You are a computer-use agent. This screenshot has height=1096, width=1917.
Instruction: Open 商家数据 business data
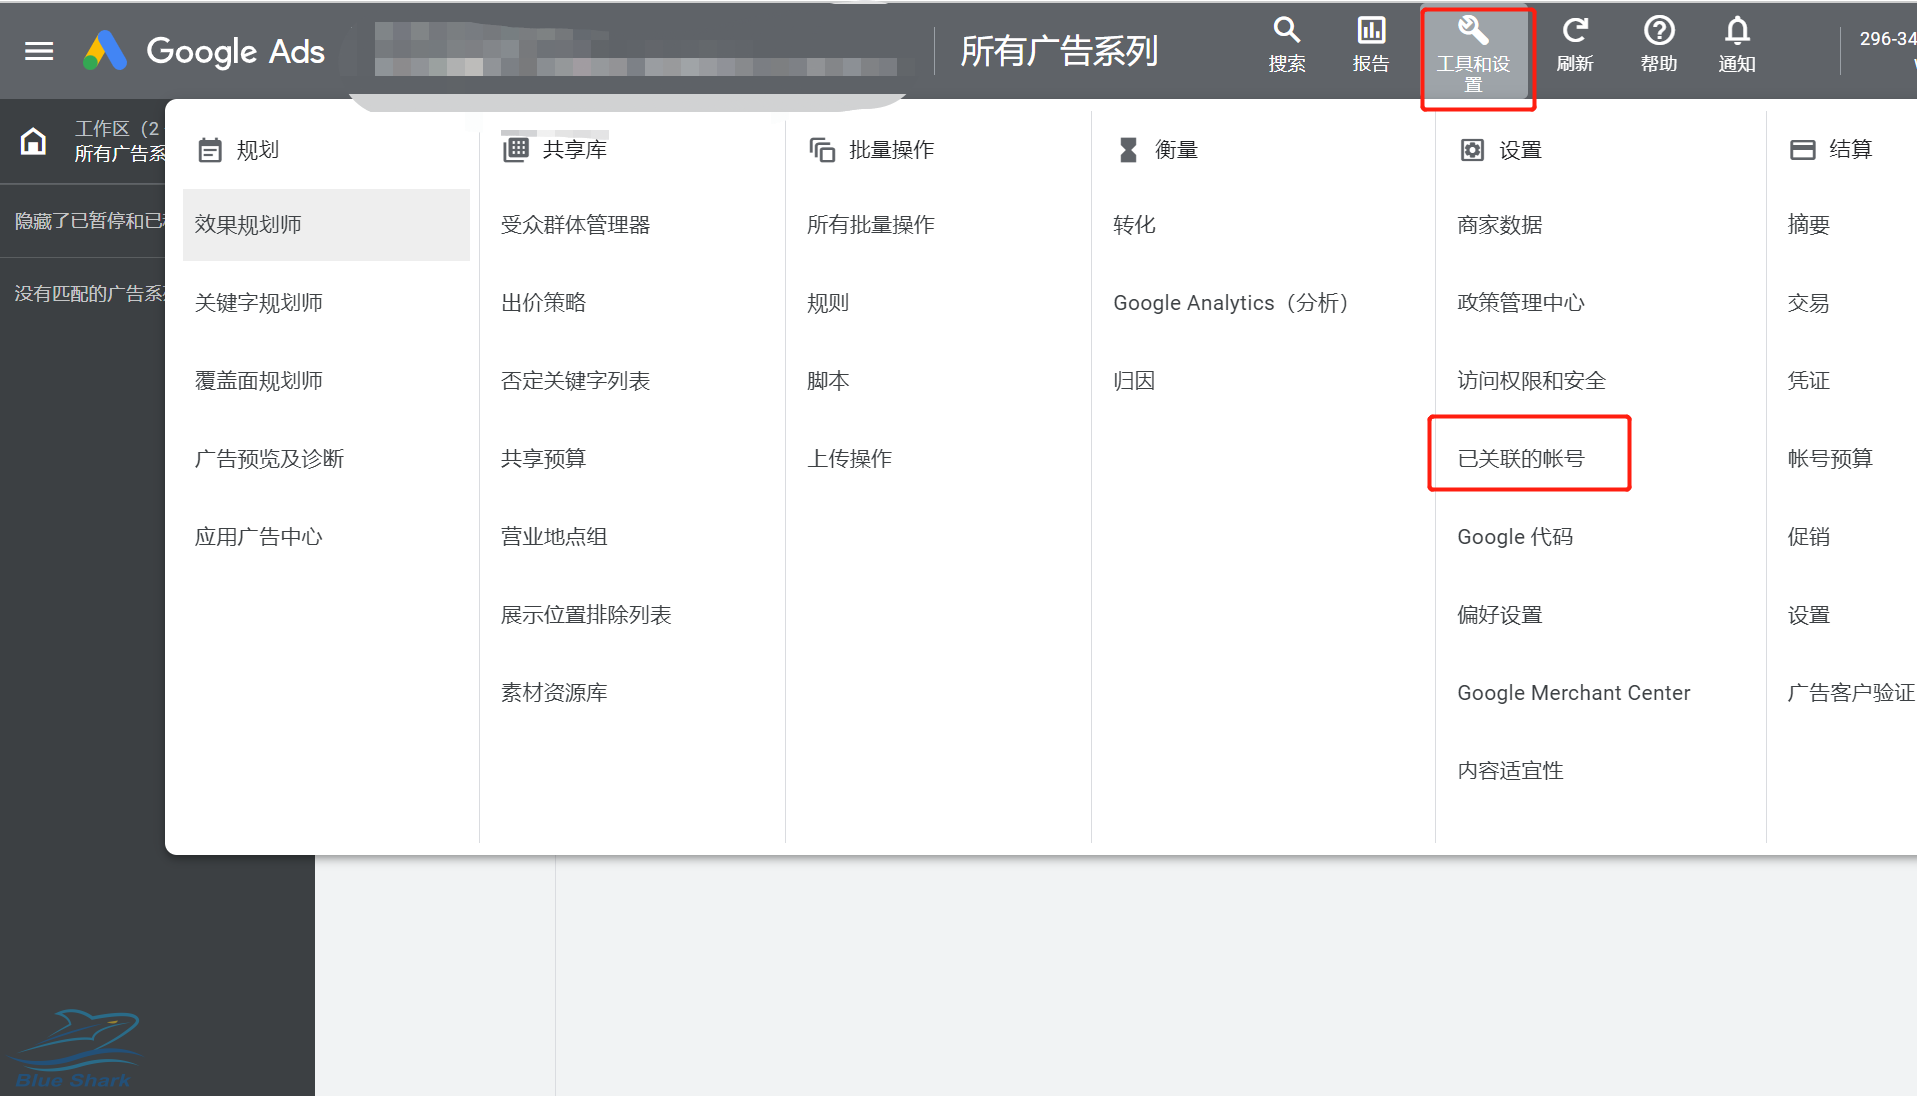[1499, 225]
